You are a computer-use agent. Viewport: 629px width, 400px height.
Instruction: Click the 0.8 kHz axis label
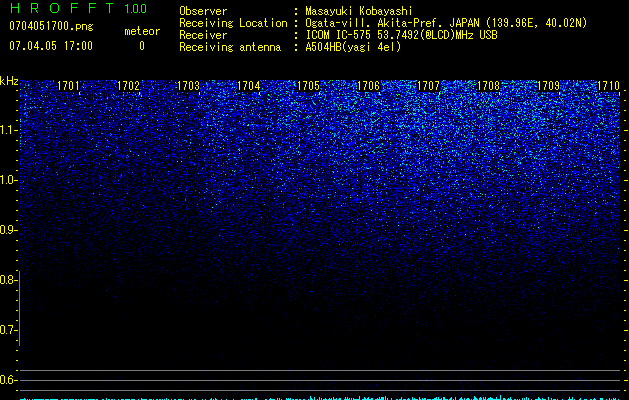coord(8,280)
